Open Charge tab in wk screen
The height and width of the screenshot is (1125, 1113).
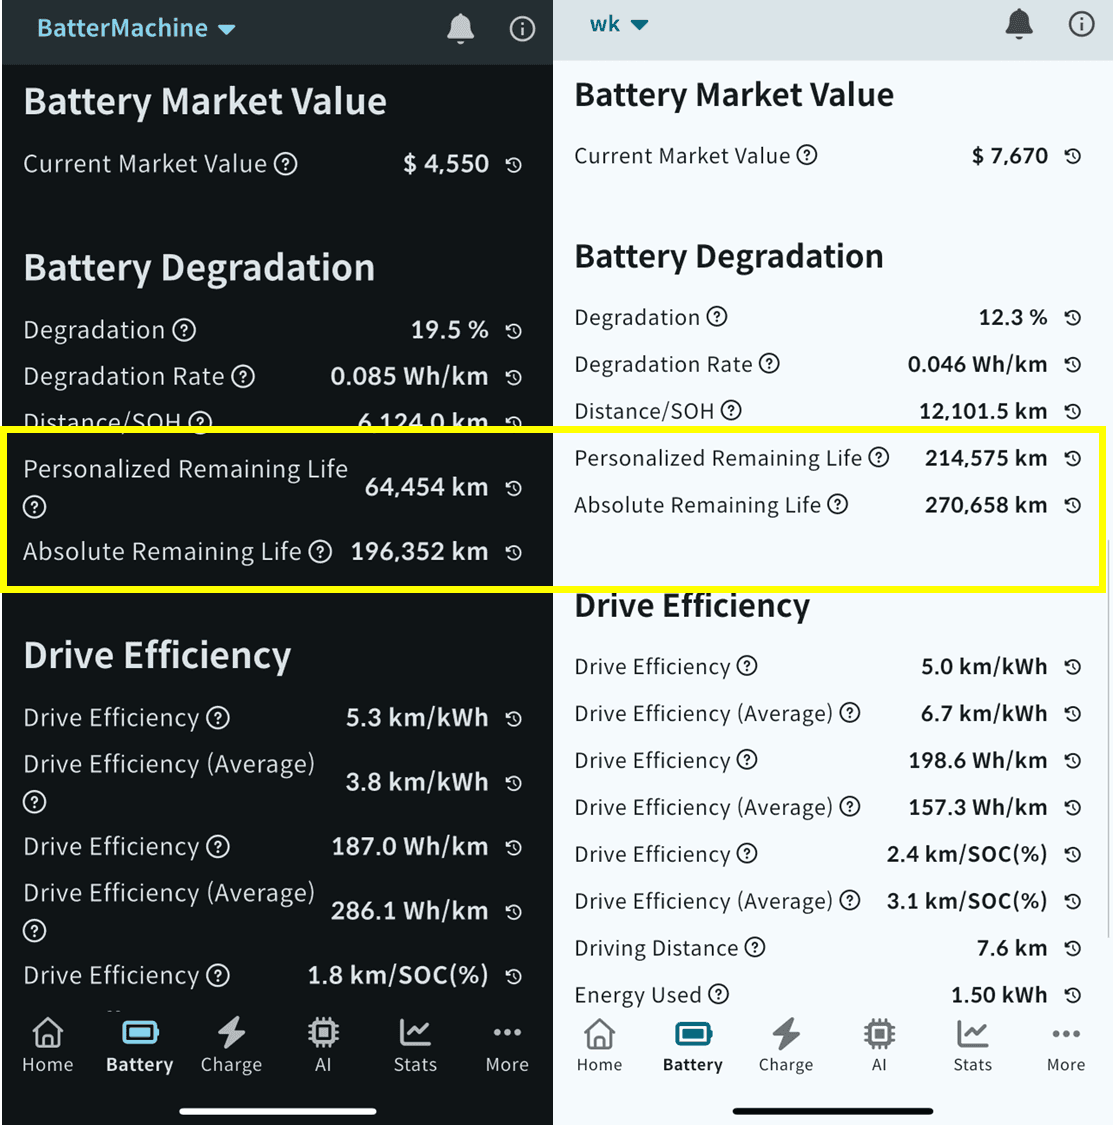(786, 1045)
